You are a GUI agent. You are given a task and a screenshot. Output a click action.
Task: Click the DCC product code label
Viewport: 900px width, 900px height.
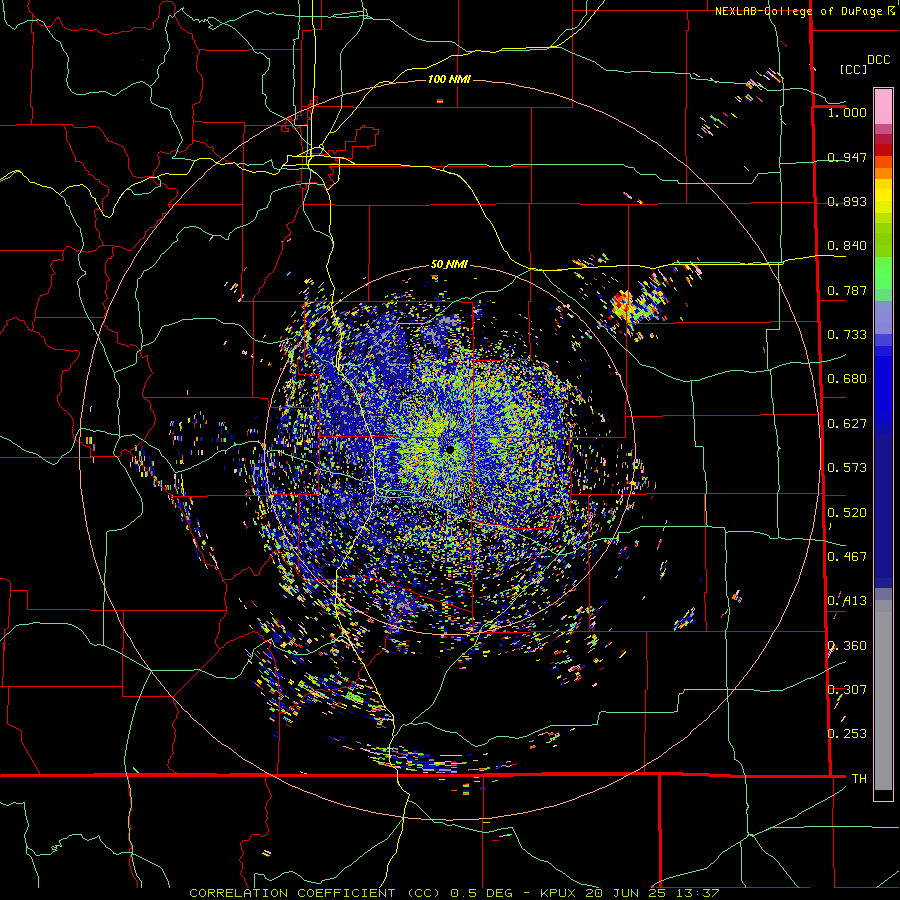[878, 60]
